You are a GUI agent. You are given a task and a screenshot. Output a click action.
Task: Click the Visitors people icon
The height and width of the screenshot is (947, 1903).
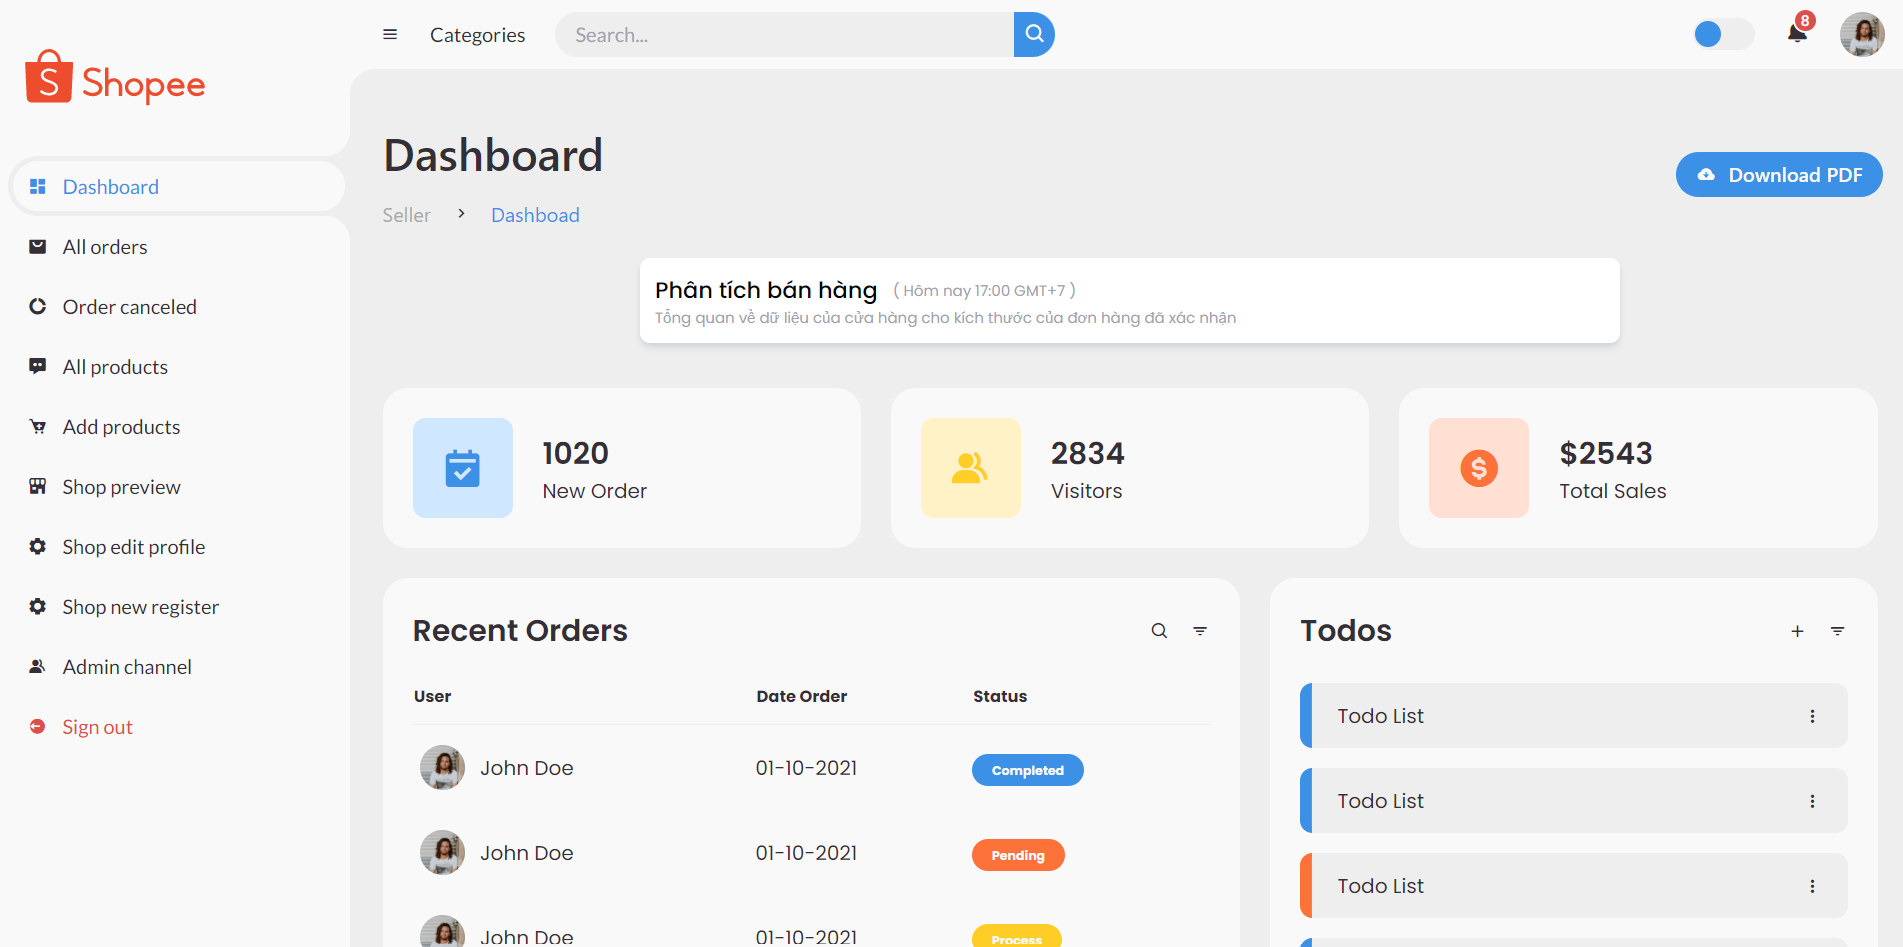[971, 468]
